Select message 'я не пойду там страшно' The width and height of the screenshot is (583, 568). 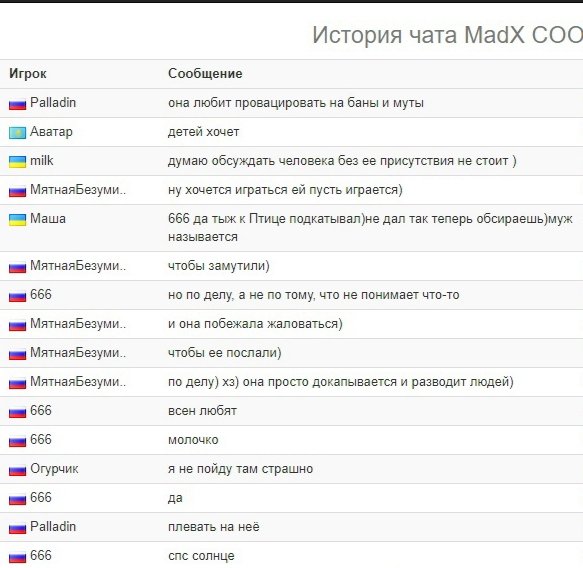tap(241, 469)
